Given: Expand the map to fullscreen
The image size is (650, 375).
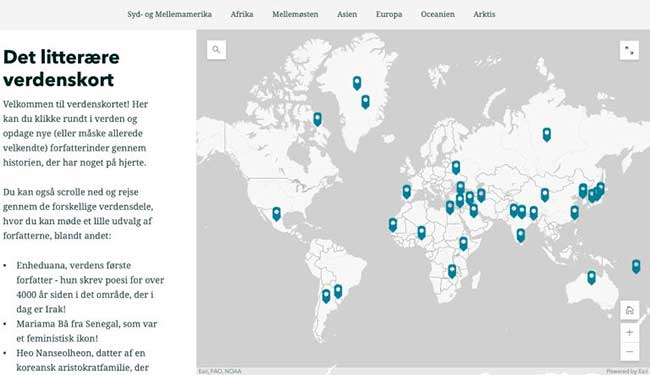Looking at the screenshot, I should pyautogui.click(x=629, y=51).
